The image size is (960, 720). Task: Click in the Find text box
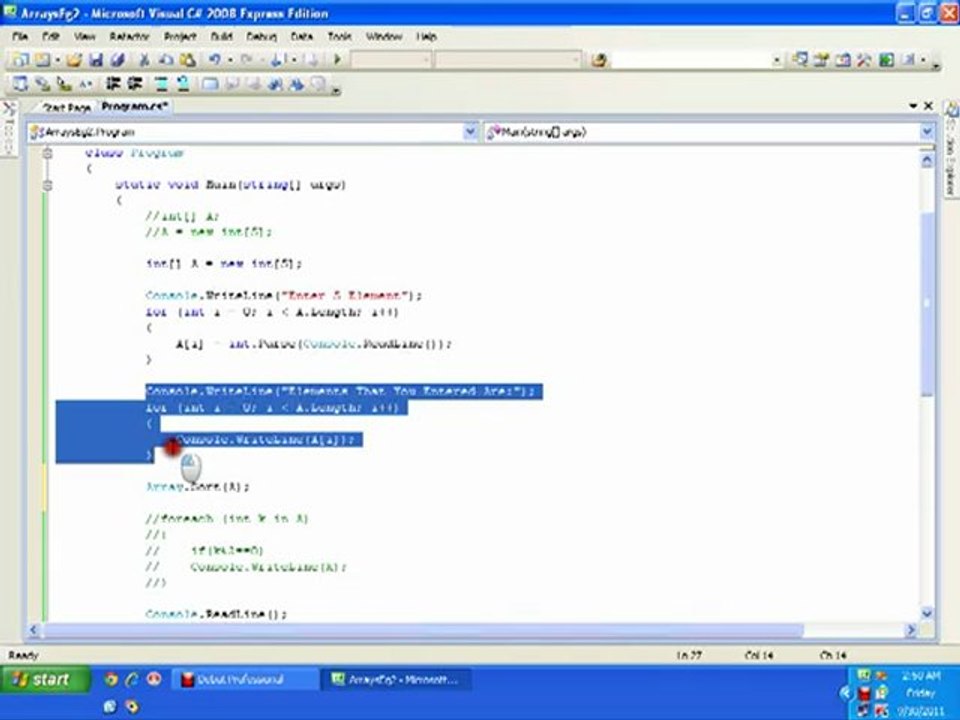coord(691,59)
